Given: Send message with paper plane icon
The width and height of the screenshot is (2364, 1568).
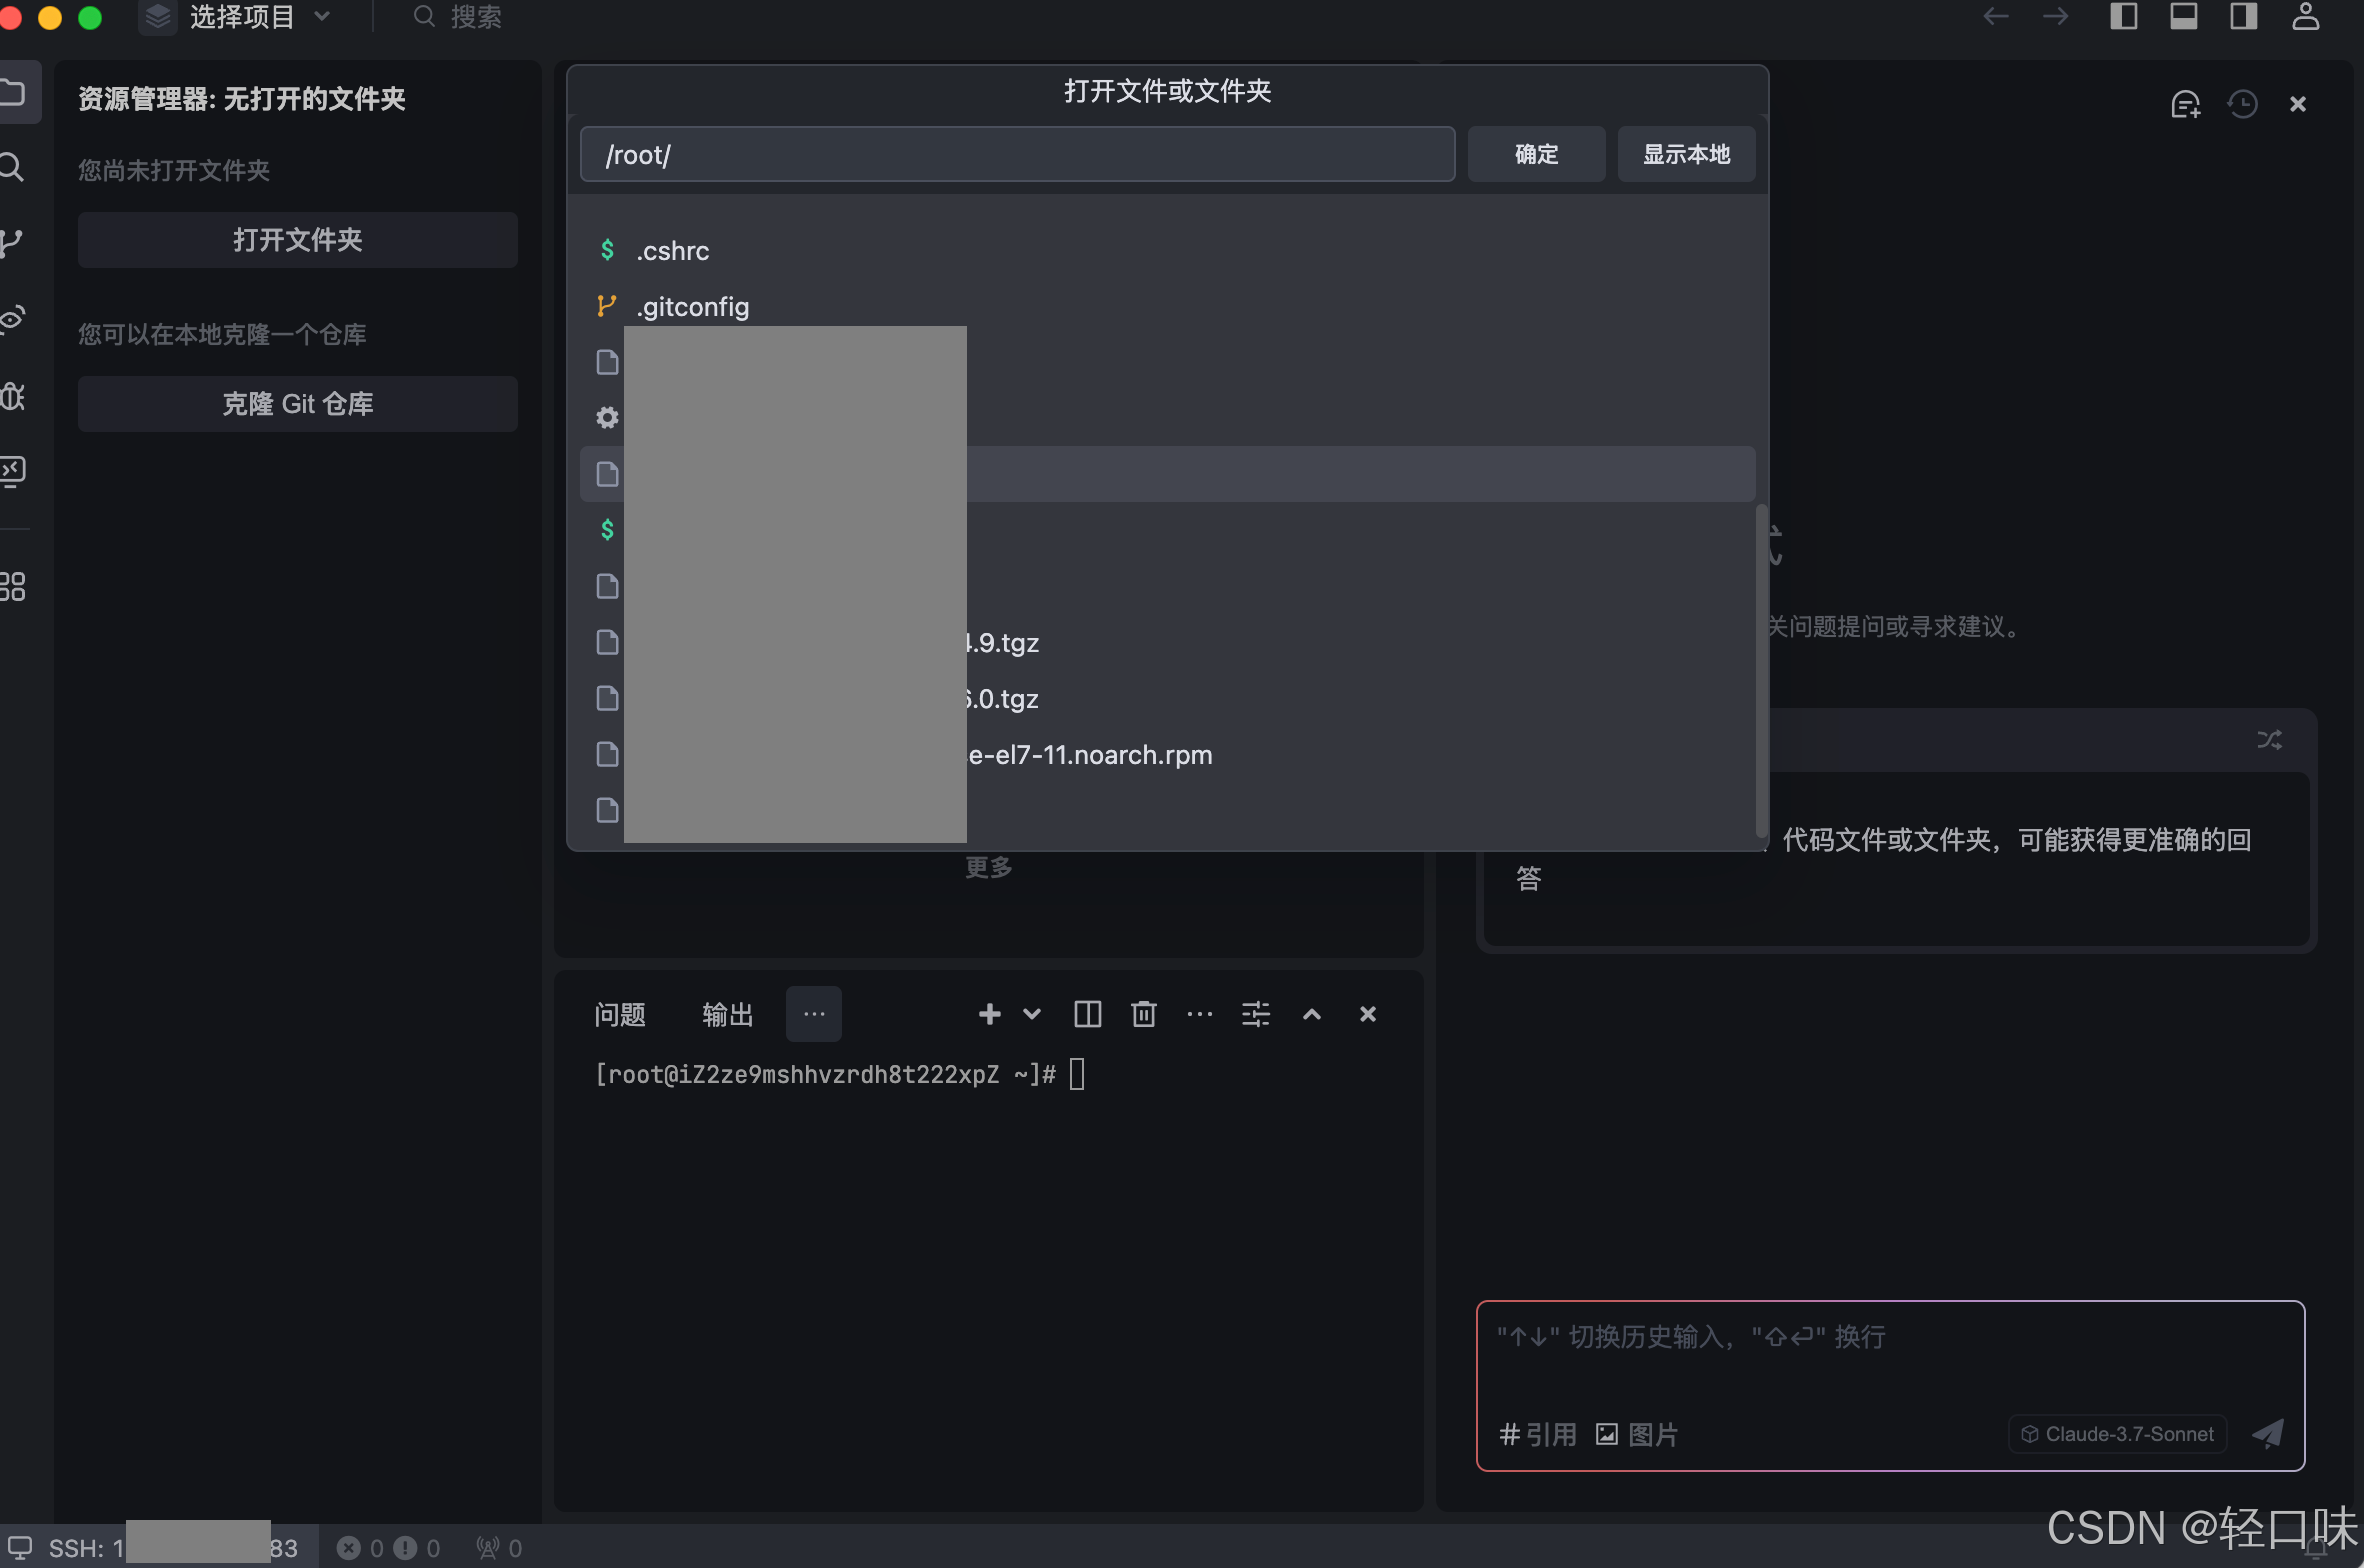Looking at the screenshot, I should tap(2267, 1433).
